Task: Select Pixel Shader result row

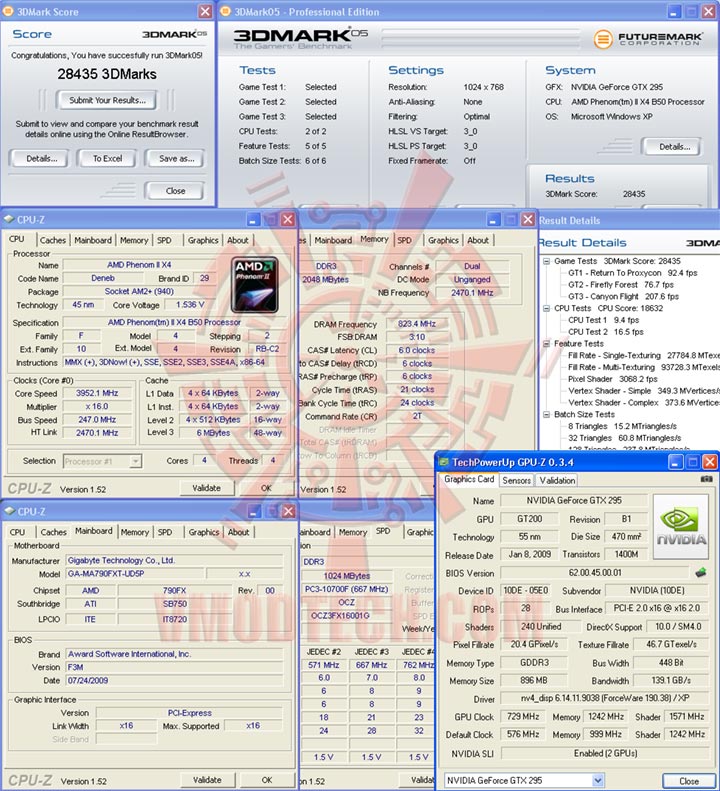Action: pos(613,379)
